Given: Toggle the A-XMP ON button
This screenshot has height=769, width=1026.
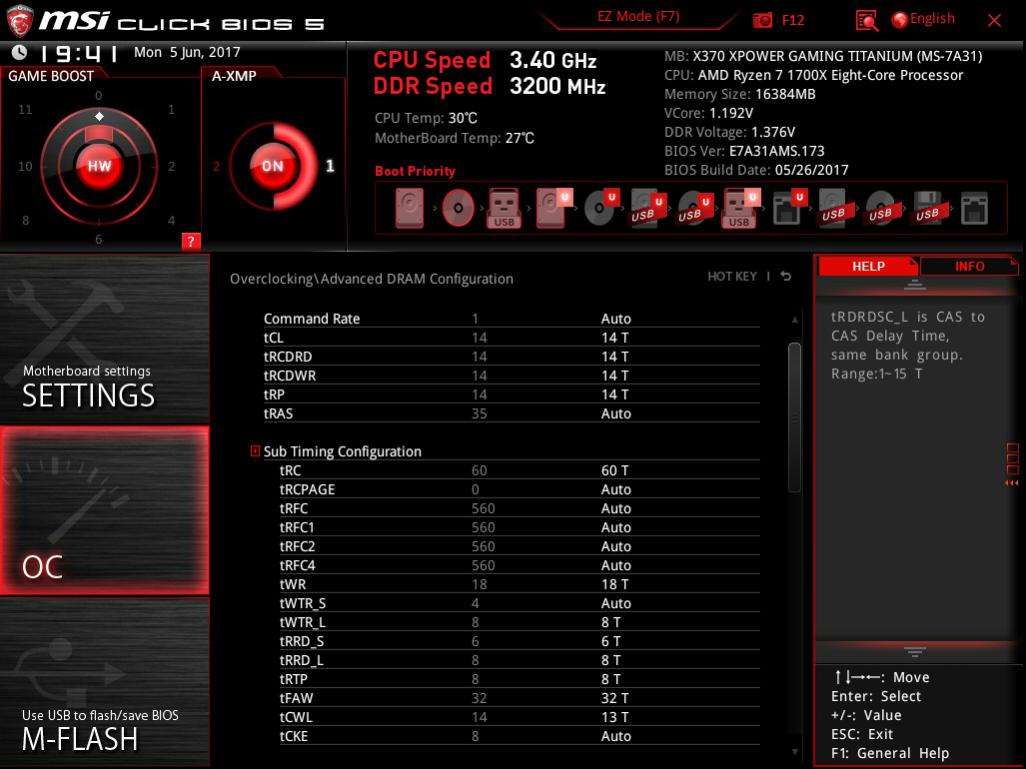Looking at the screenshot, I should pos(272,166).
